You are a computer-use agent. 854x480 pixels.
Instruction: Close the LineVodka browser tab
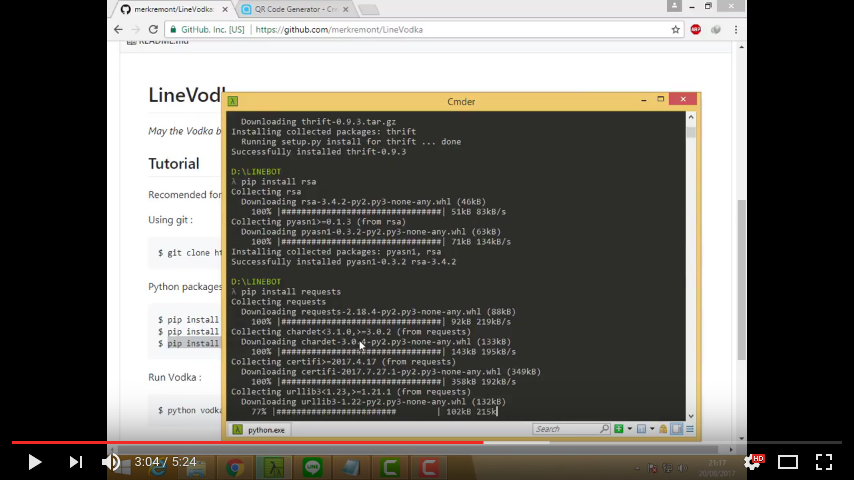click(x=225, y=9)
